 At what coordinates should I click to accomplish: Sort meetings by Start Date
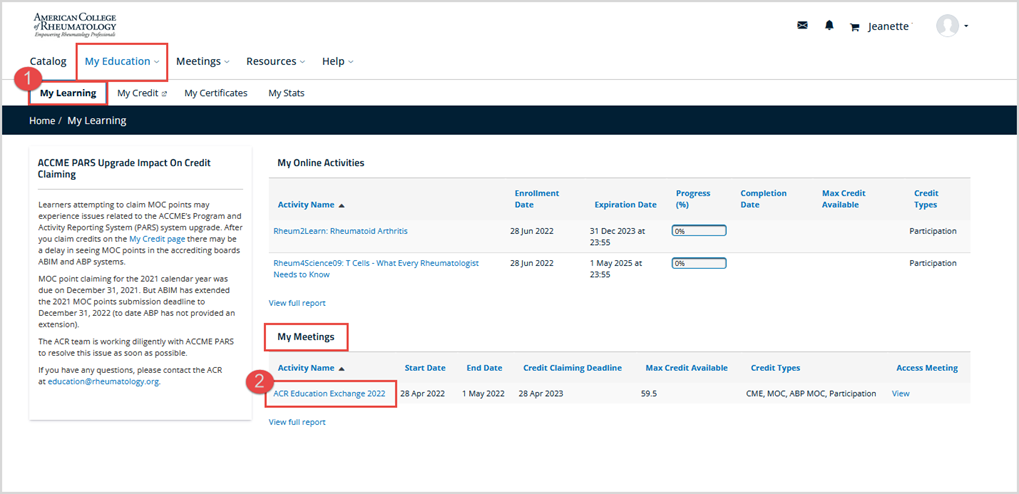pyautogui.click(x=425, y=368)
